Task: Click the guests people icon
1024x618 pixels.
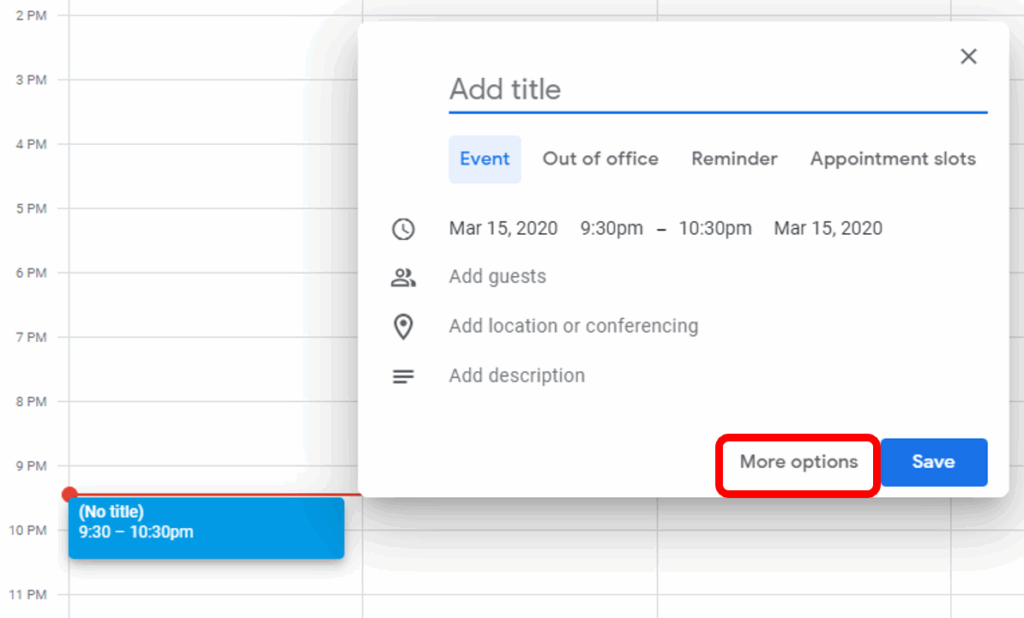Action: point(403,278)
